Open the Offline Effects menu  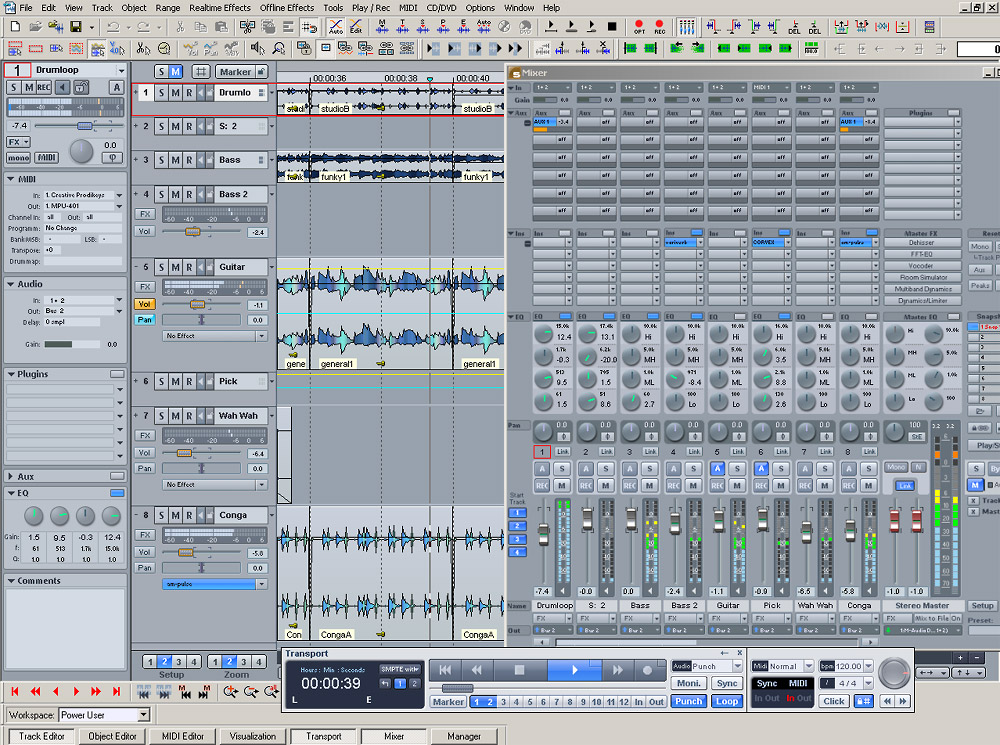[287, 8]
